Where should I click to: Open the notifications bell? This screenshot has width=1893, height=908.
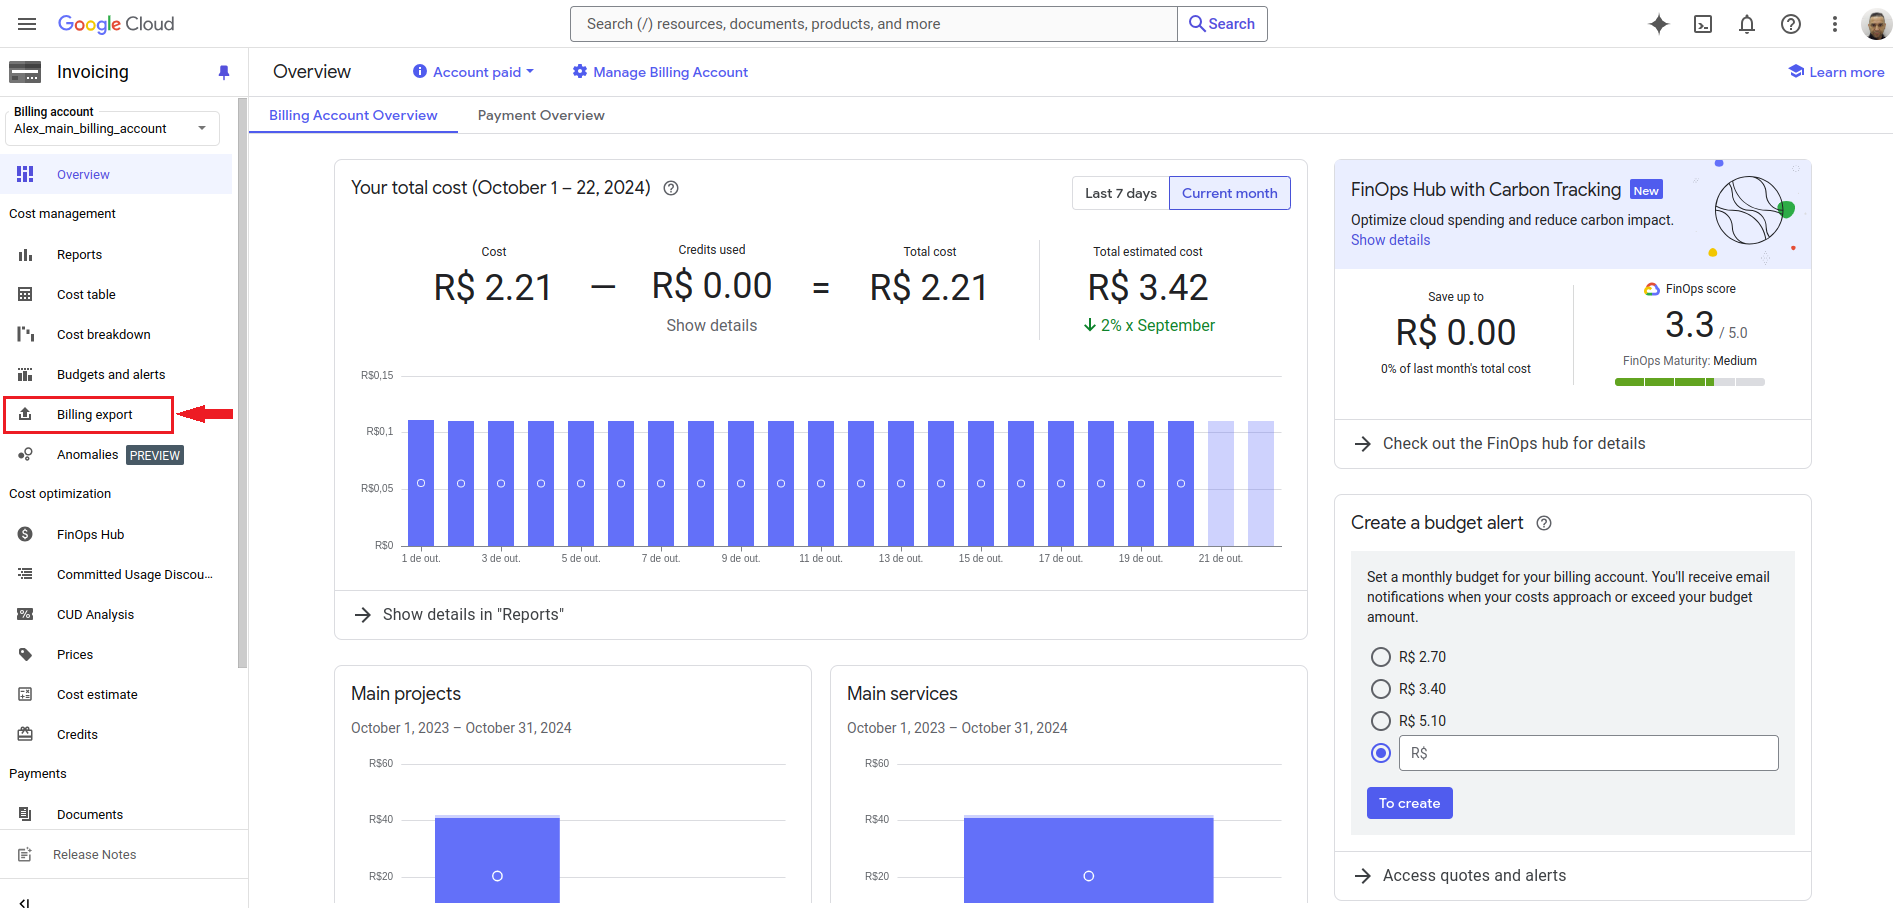1747,24
